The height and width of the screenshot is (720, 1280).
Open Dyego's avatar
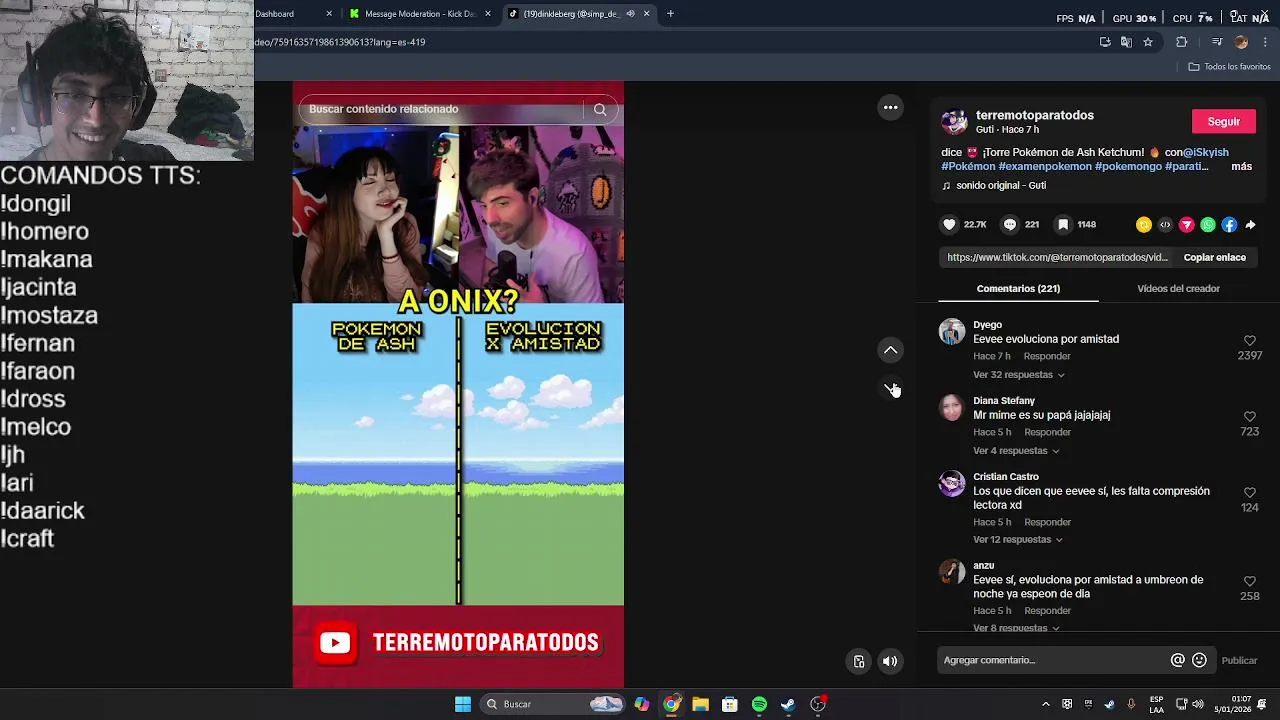pos(952,332)
